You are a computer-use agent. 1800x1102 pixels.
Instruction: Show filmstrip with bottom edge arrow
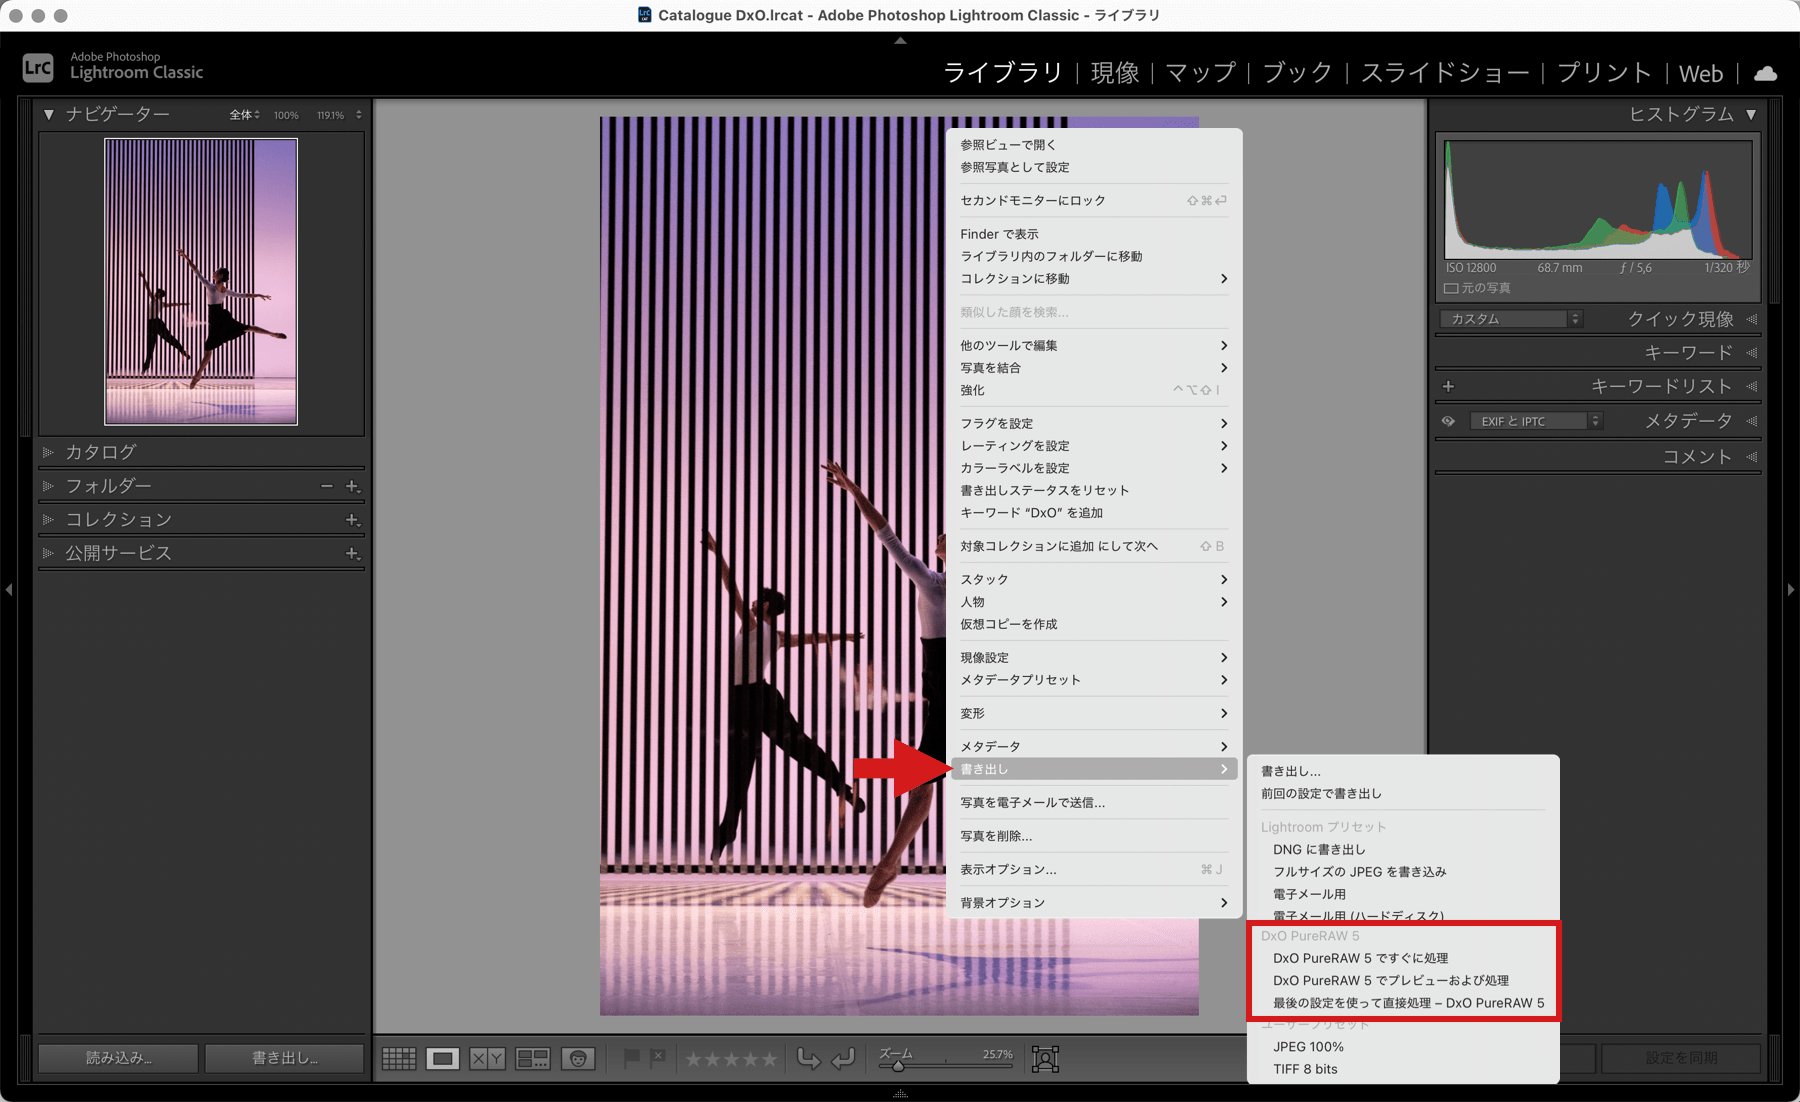click(900, 1094)
